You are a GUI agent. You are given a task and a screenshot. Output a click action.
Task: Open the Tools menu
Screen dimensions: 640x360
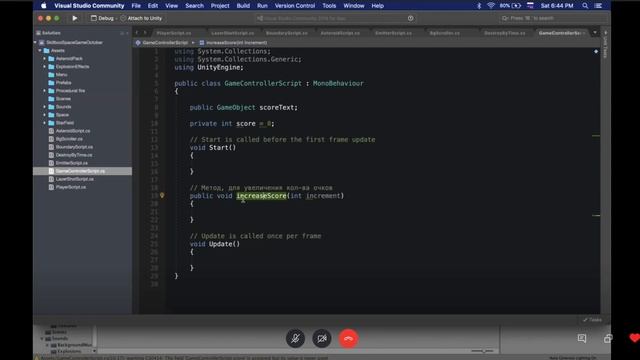(329, 6)
